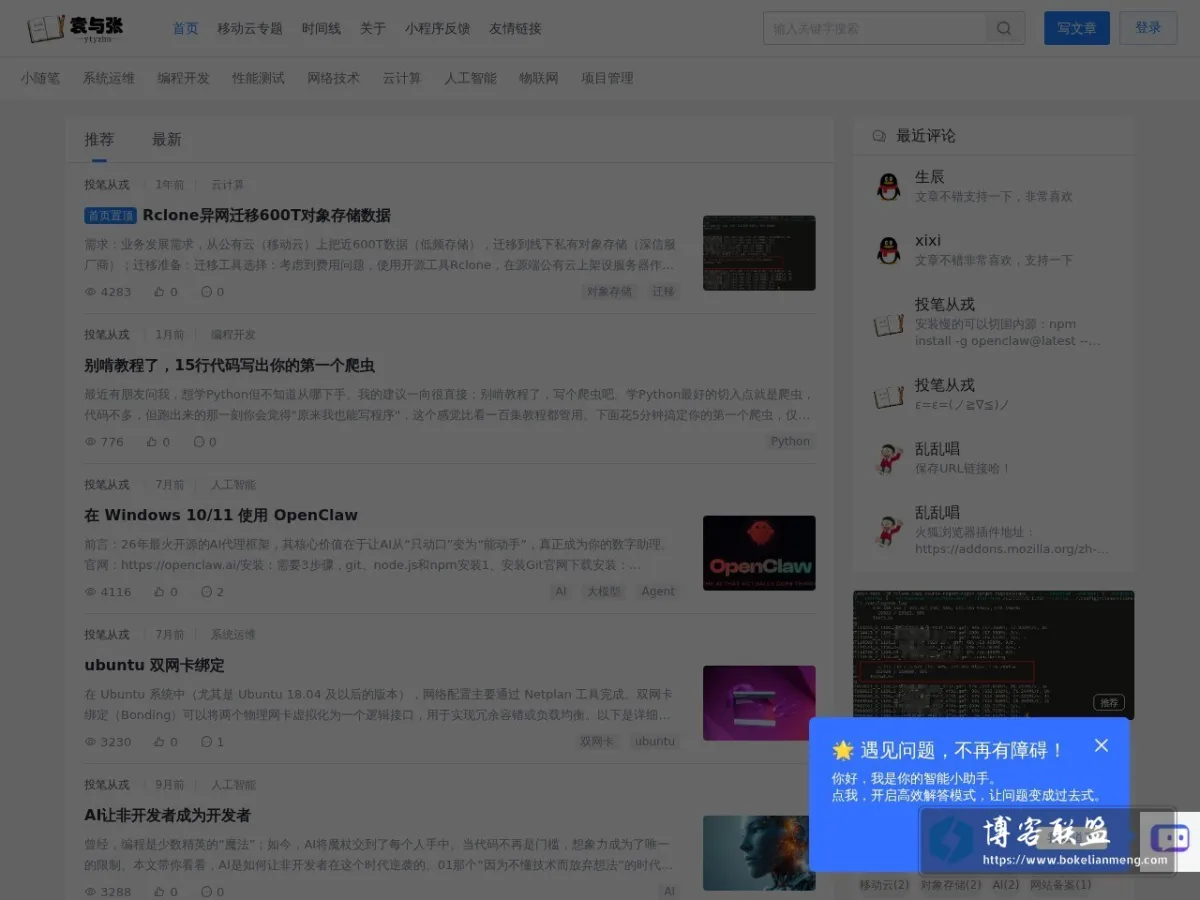Viewport: 1200px width, 900px height.
Task: Click the sidebar recommended terminal image
Action: (x=993, y=654)
